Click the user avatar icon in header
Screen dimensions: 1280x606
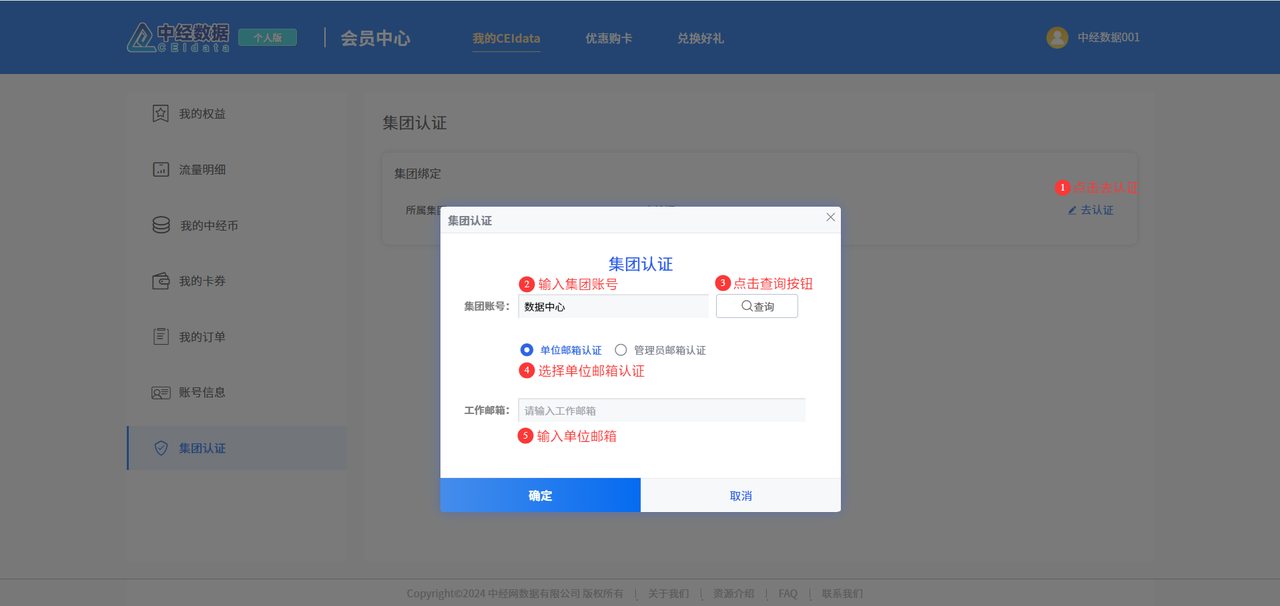pyautogui.click(x=1057, y=38)
